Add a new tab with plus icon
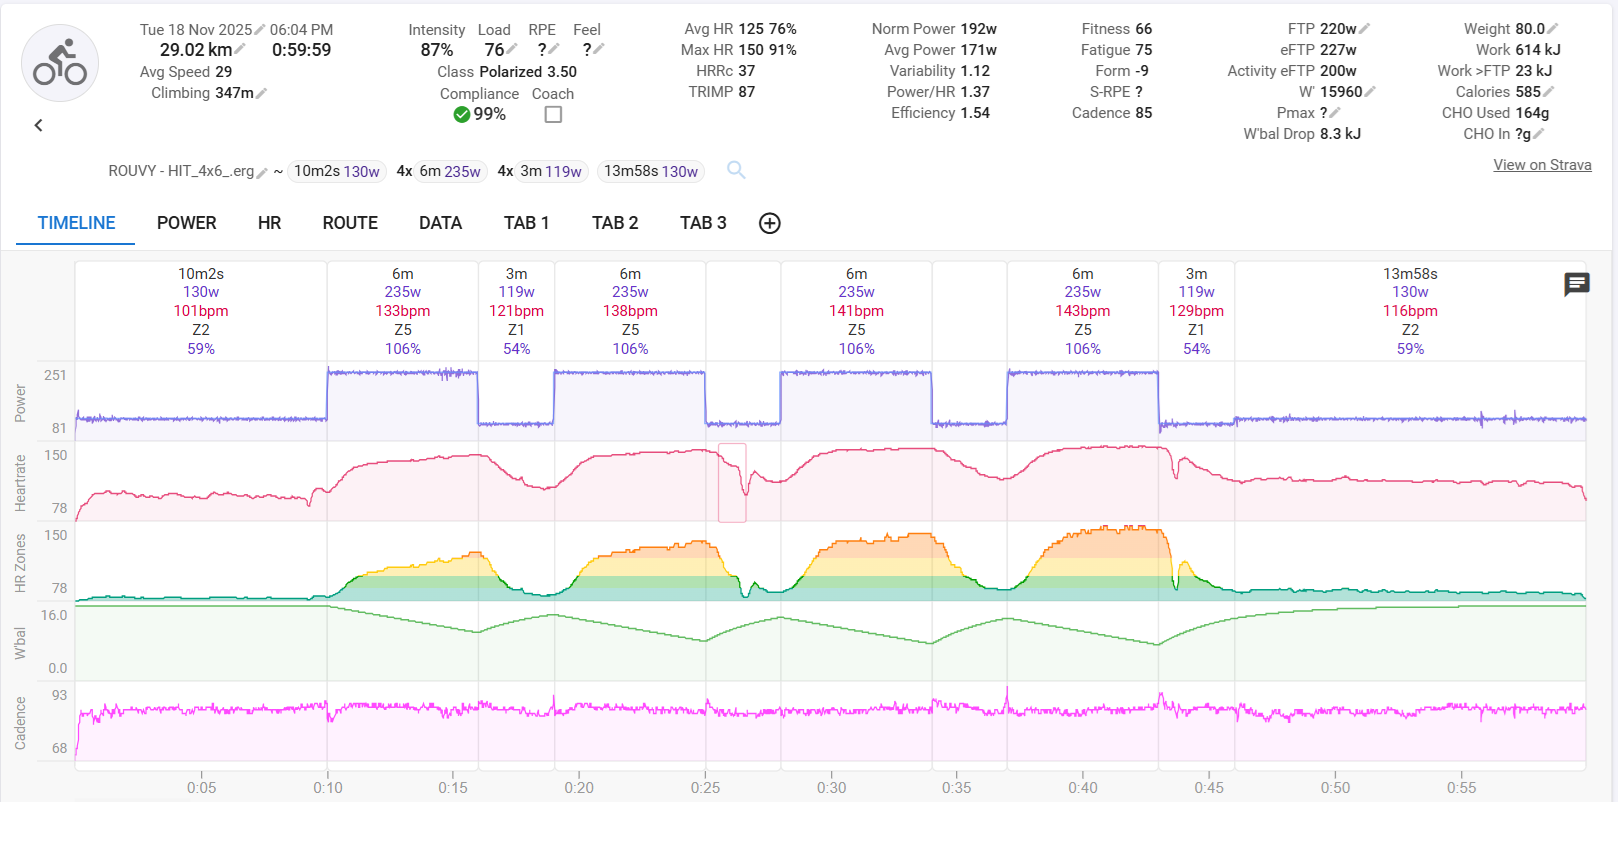 769,223
